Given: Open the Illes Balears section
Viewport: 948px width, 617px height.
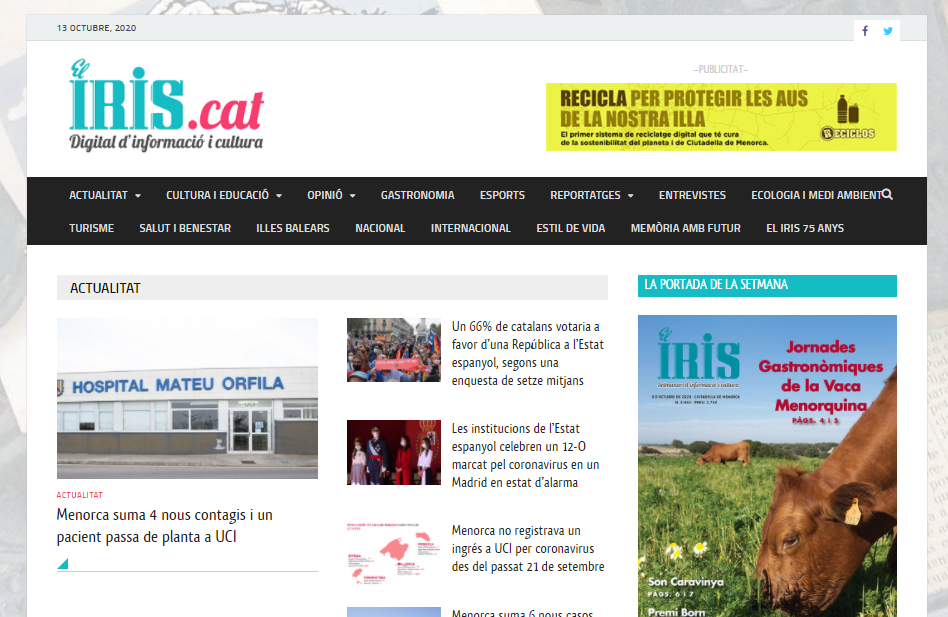Looking at the screenshot, I should click(293, 228).
